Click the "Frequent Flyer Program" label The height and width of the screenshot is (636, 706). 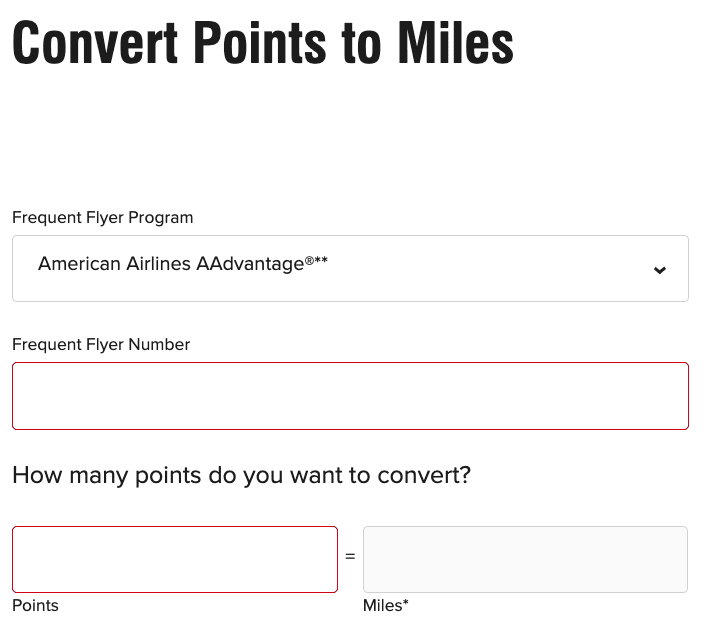coord(103,217)
